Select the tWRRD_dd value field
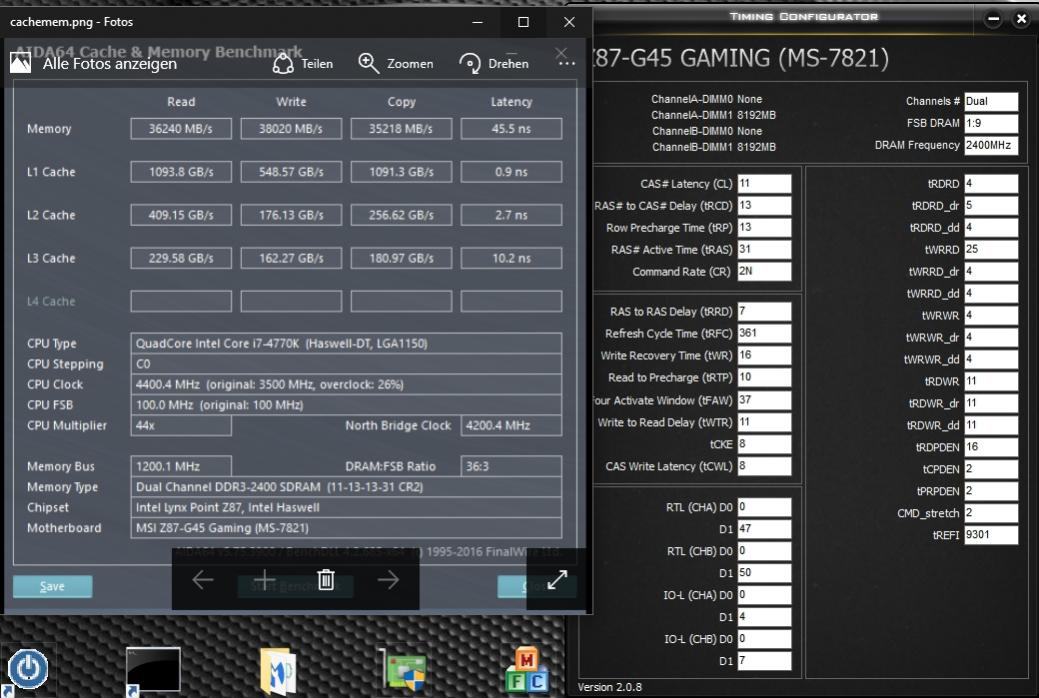The width and height of the screenshot is (1039, 698). [x=991, y=293]
